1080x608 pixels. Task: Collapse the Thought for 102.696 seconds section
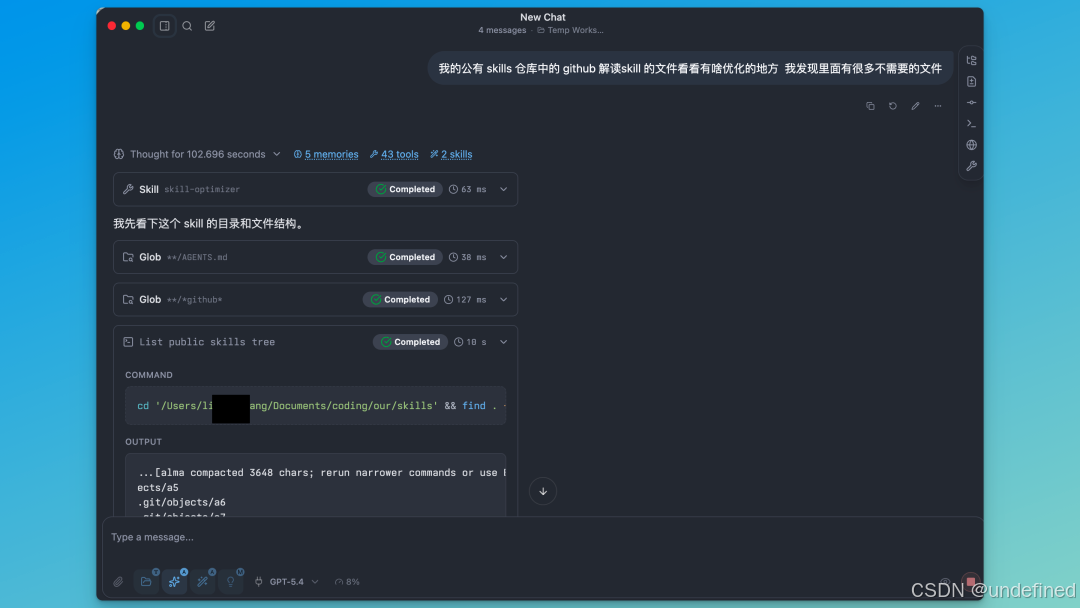click(x=197, y=154)
